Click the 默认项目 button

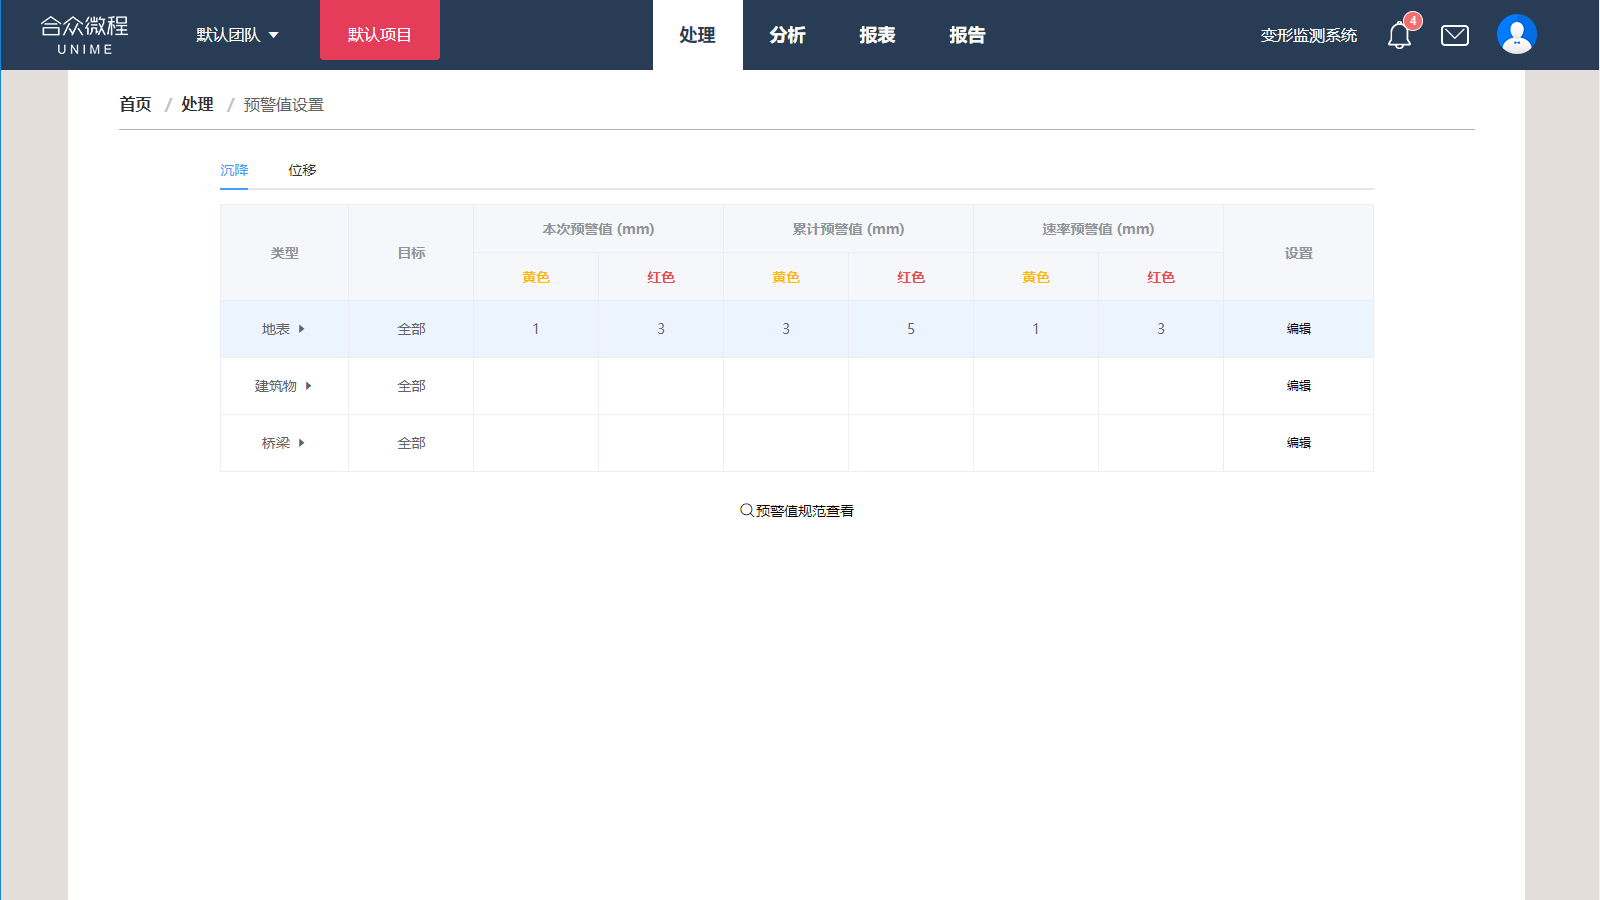379,35
